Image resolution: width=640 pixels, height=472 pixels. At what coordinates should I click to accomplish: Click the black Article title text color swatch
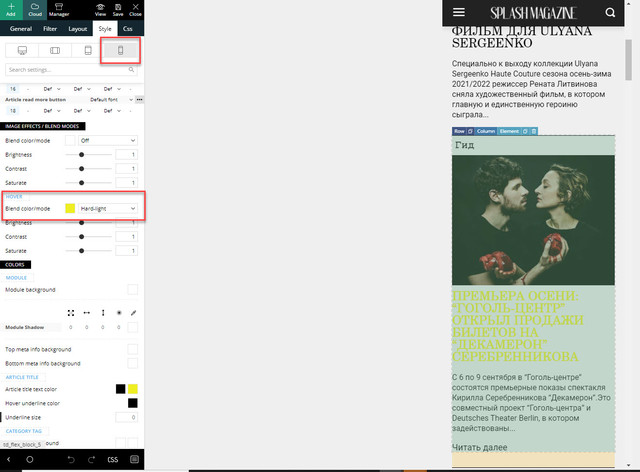(x=120, y=389)
